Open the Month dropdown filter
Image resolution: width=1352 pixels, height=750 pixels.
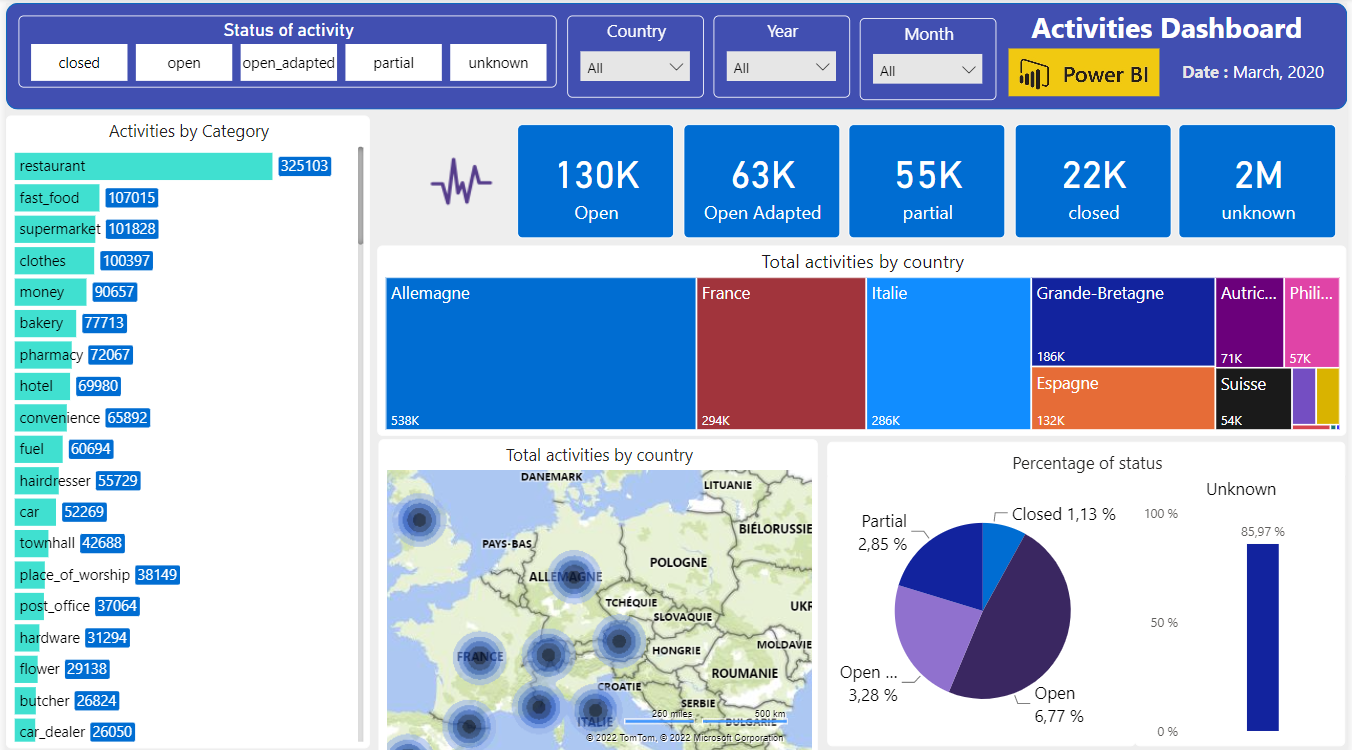coord(928,70)
